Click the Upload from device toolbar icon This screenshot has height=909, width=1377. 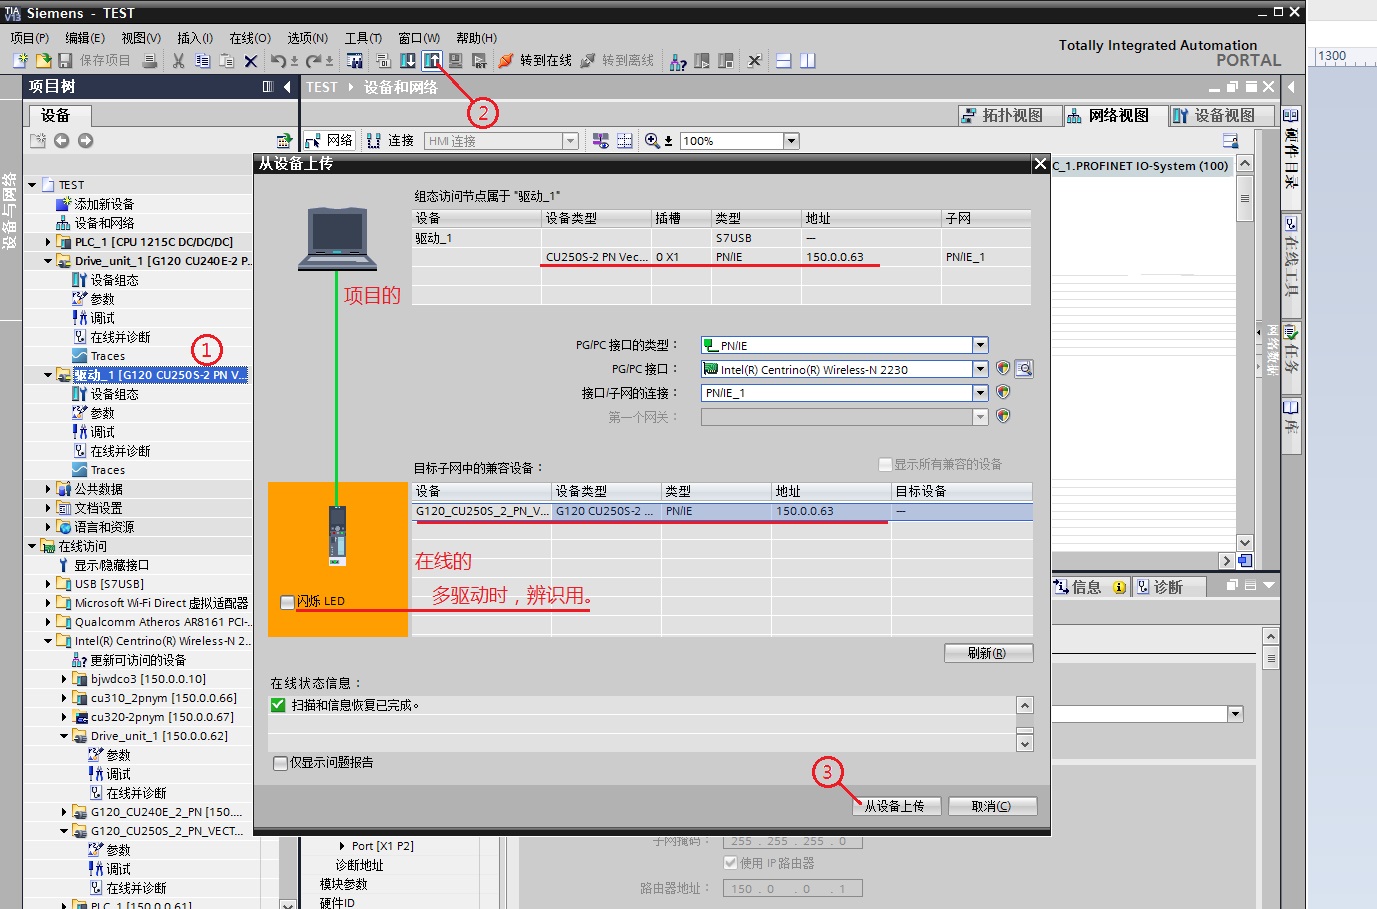(x=432, y=61)
